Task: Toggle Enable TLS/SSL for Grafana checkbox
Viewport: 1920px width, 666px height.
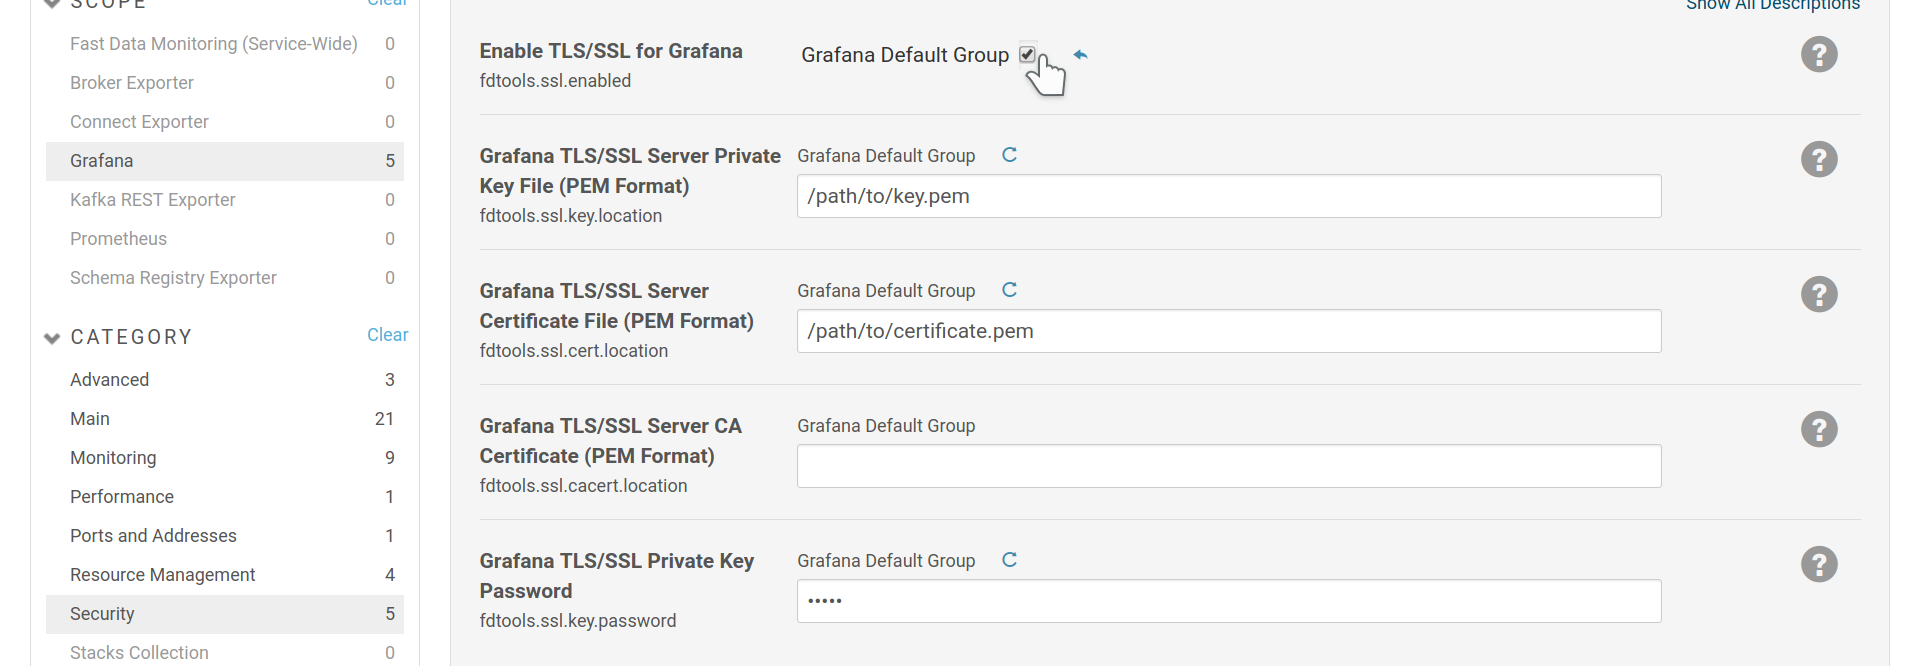Action: (1027, 54)
